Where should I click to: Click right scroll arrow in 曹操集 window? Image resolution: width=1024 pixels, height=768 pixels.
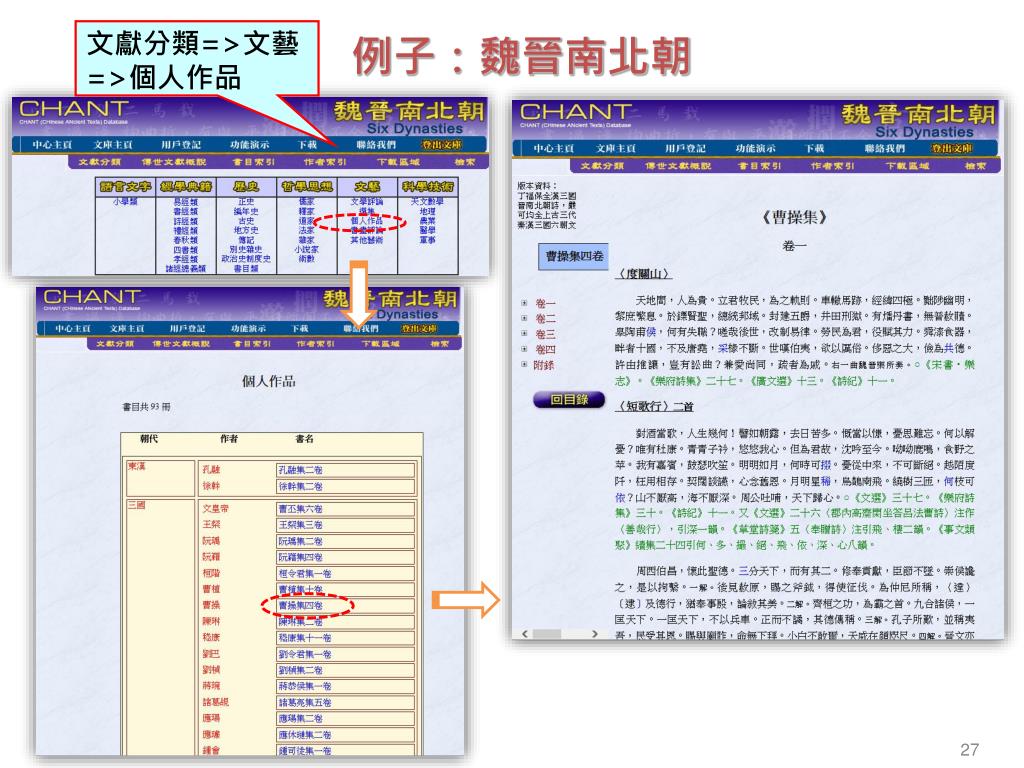pyautogui.click(x=594, y=633)
